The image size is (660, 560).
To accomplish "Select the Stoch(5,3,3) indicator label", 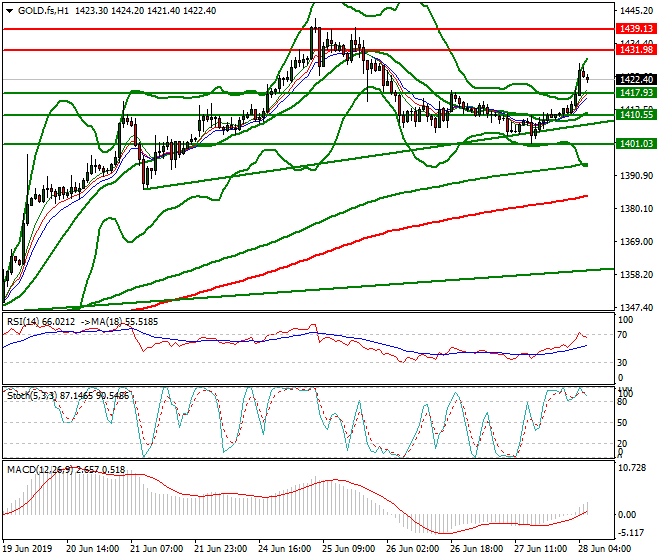I will [x=68, y=396].
